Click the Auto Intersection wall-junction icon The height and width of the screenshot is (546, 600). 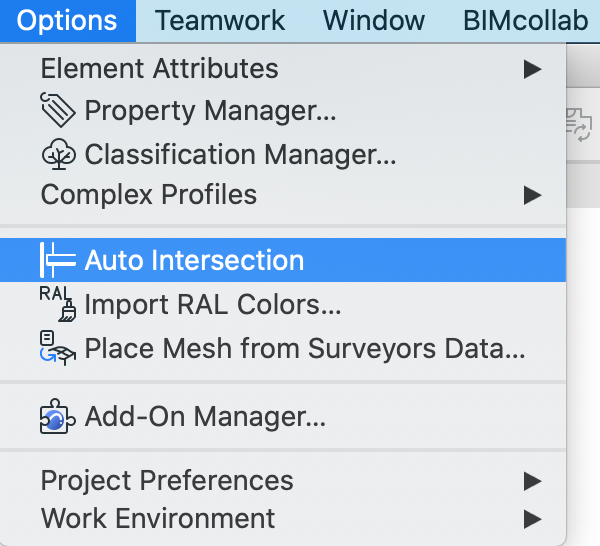pyautogui.click(x=58, y=260)
